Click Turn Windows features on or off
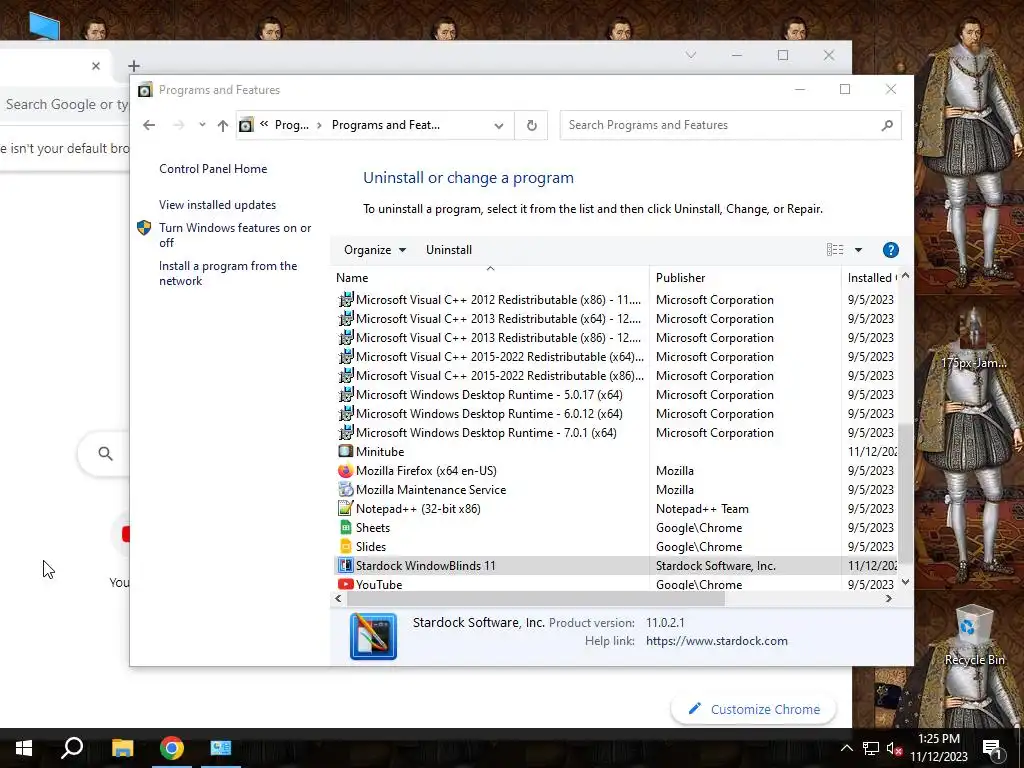The image size is (1024, 768). tap(235, 235)
